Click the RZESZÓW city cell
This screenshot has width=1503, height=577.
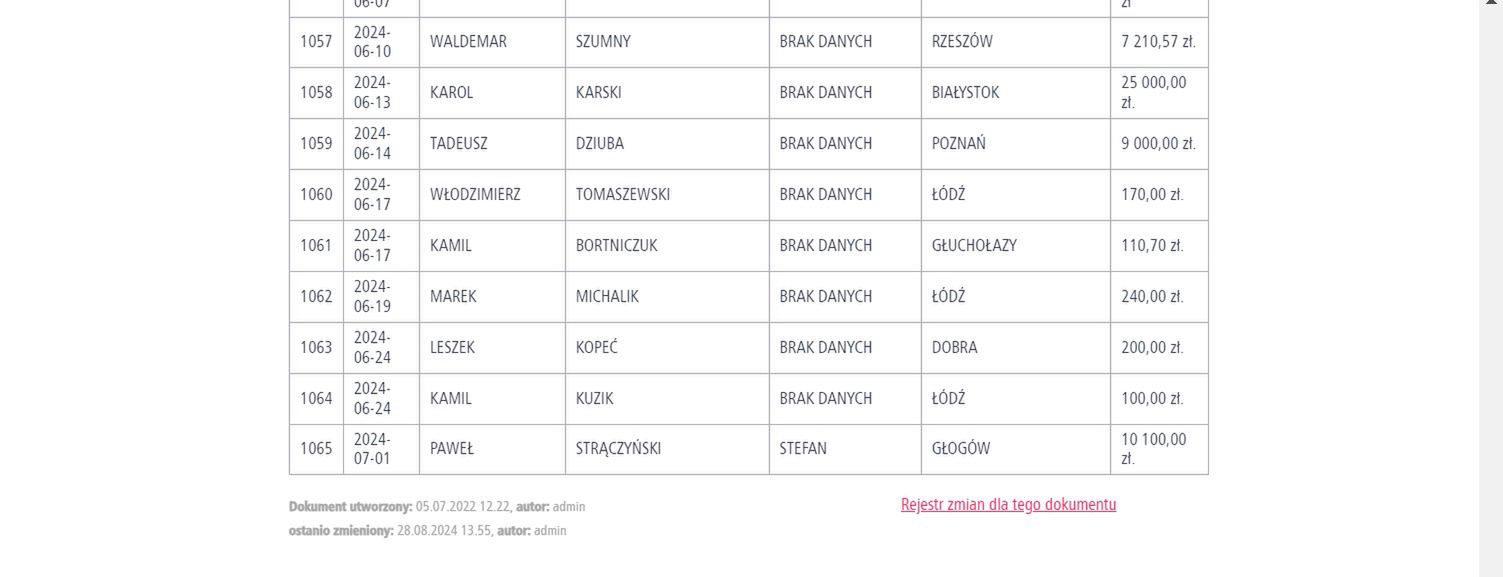[962, 42]
